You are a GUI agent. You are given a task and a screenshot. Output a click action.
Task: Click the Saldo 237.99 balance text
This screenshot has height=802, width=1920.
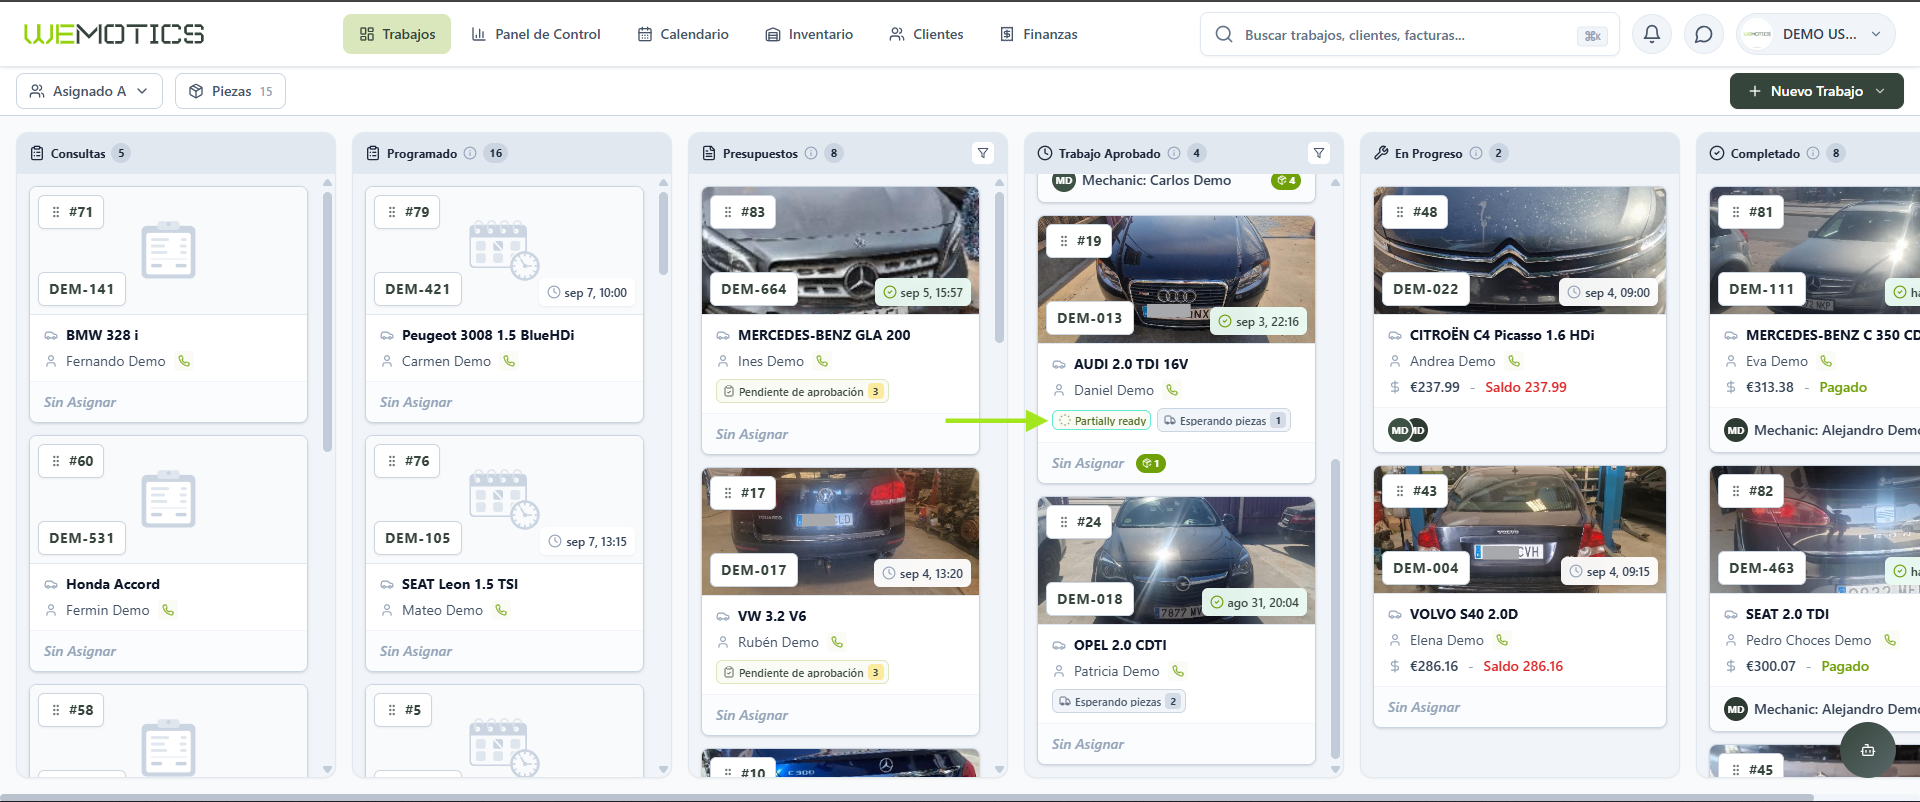1526,387
